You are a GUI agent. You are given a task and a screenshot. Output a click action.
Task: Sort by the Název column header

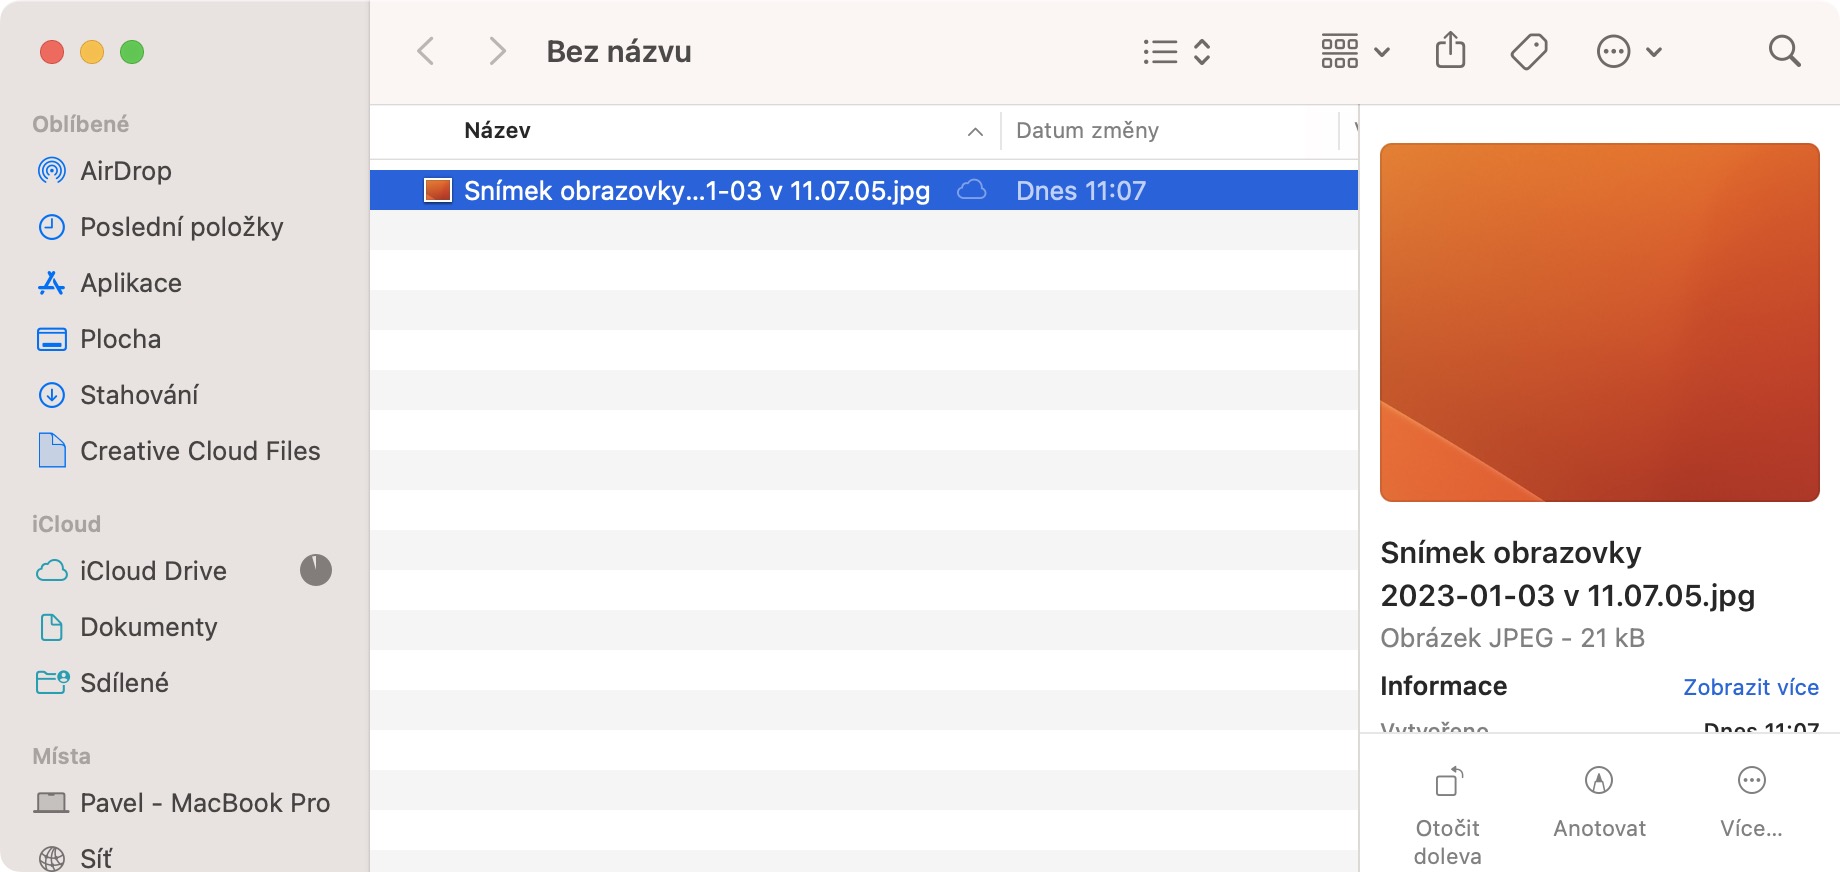point(498,131)
